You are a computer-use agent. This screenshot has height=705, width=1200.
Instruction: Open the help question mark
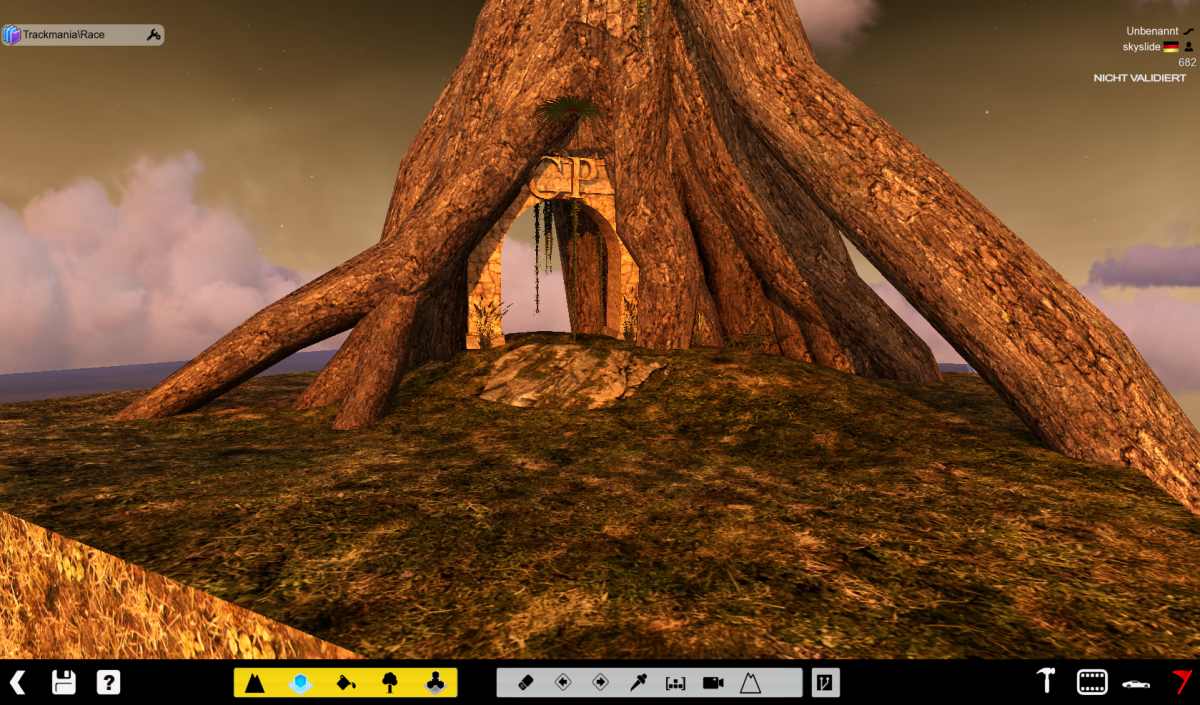tap(108, 683)
